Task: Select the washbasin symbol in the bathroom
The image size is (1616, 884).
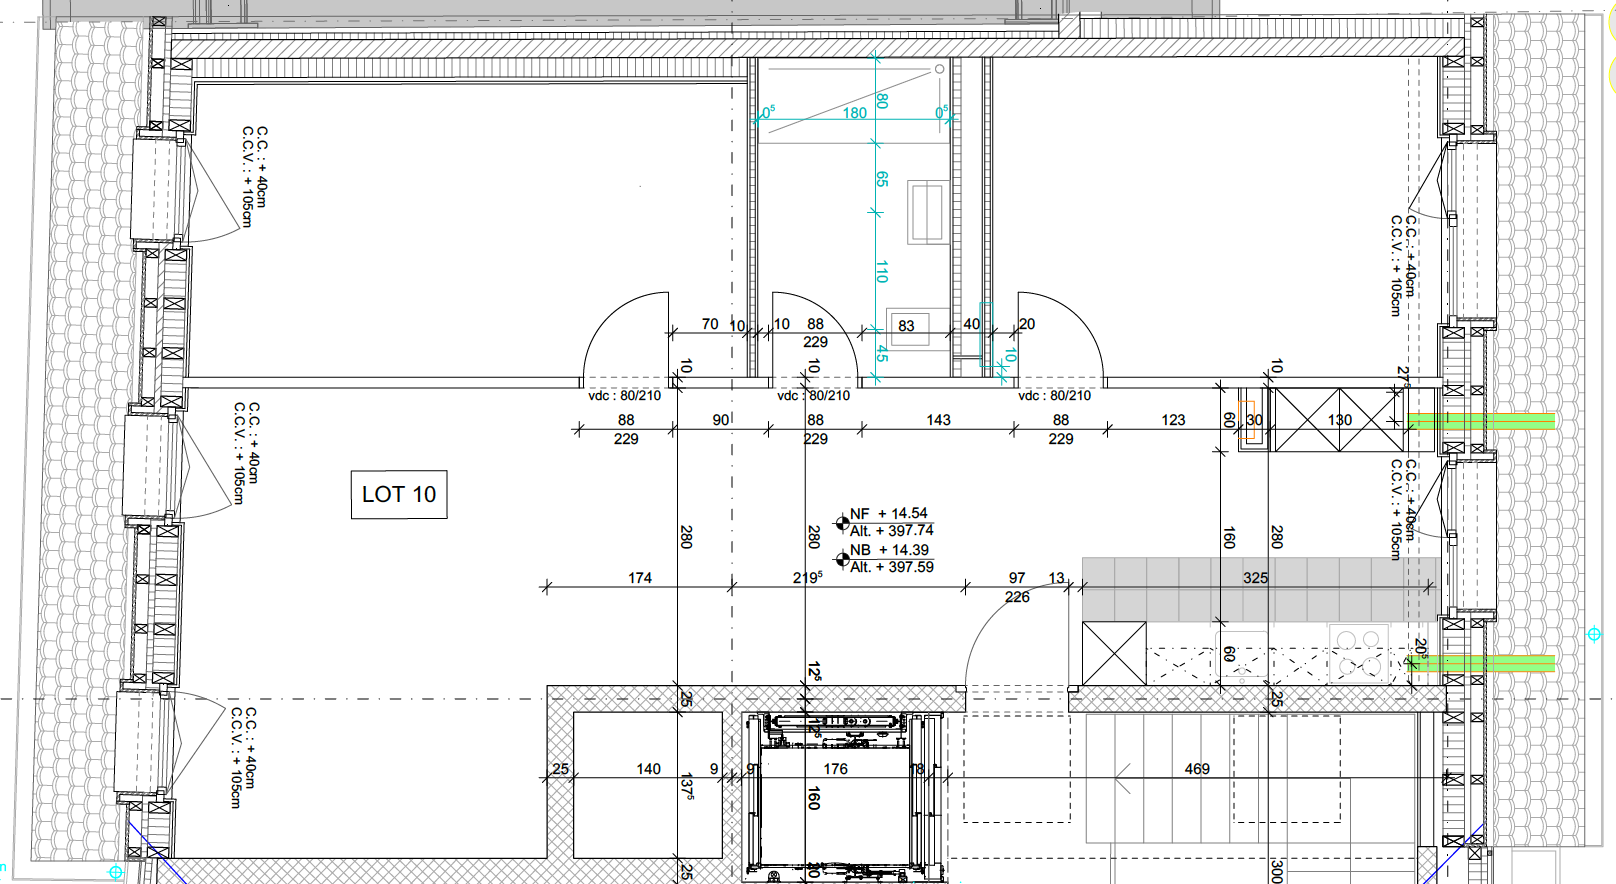Action: [927, 211]
